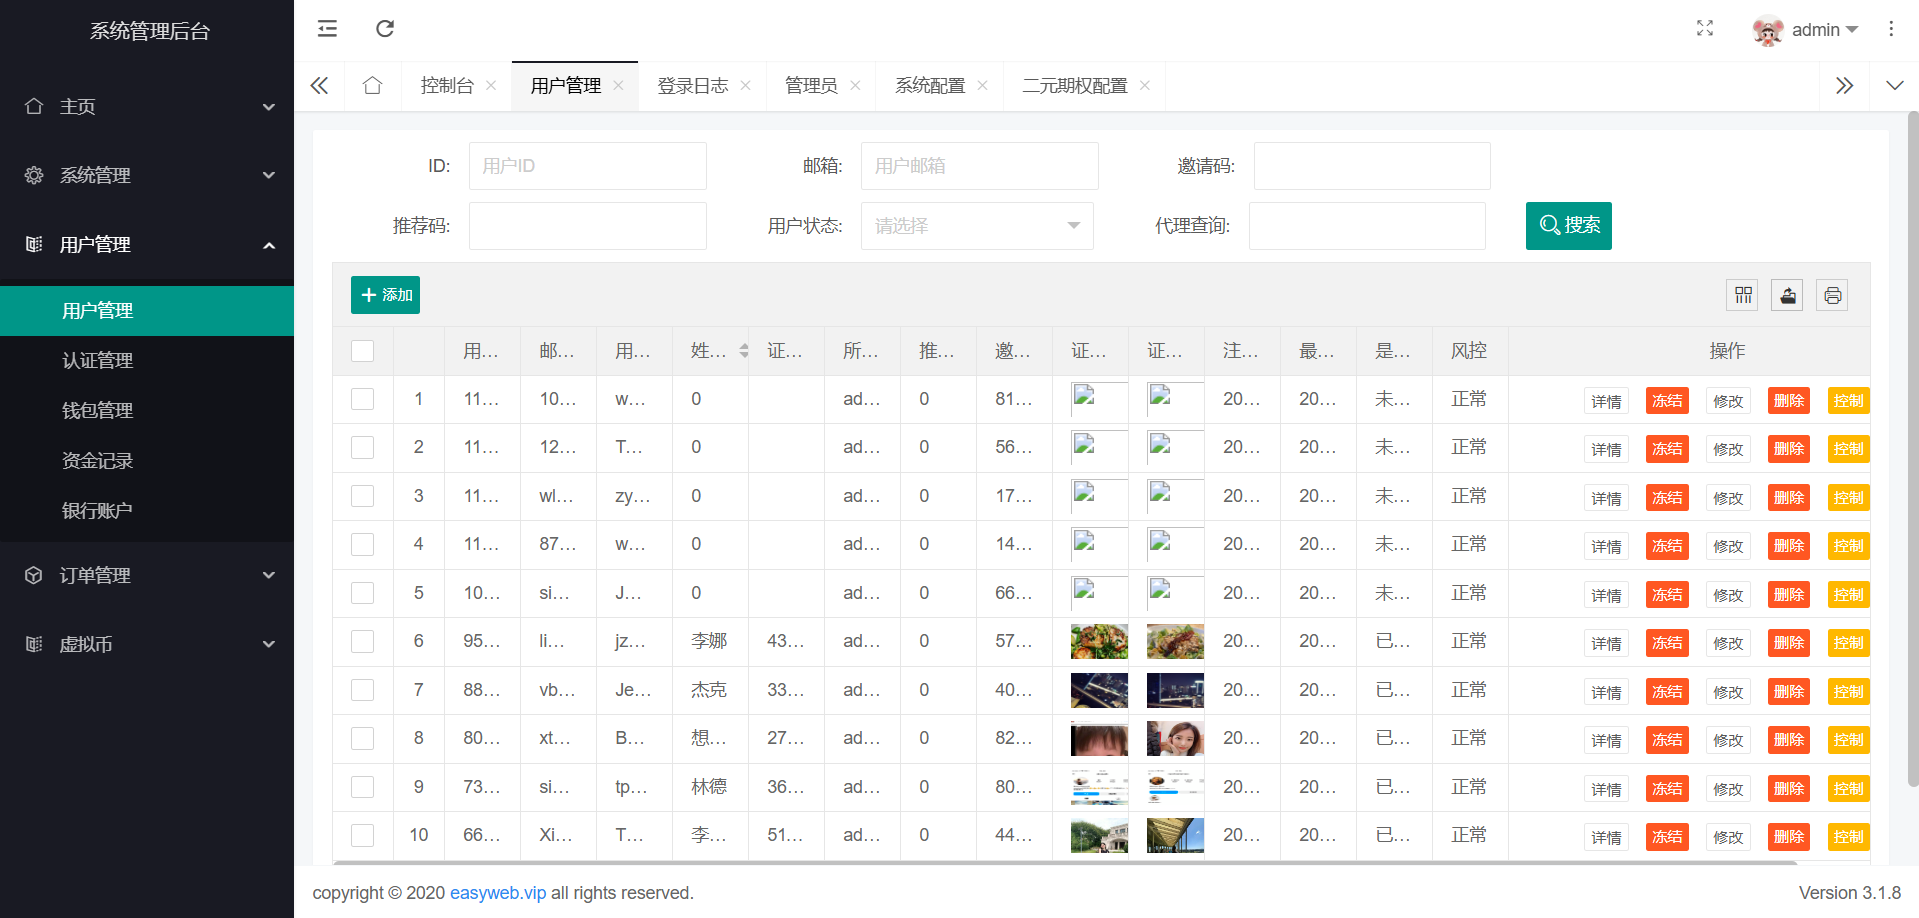Select the checkbox for row 6
Image resolution: width=1919 pixels, height=918 pixels.
[363, 641]
